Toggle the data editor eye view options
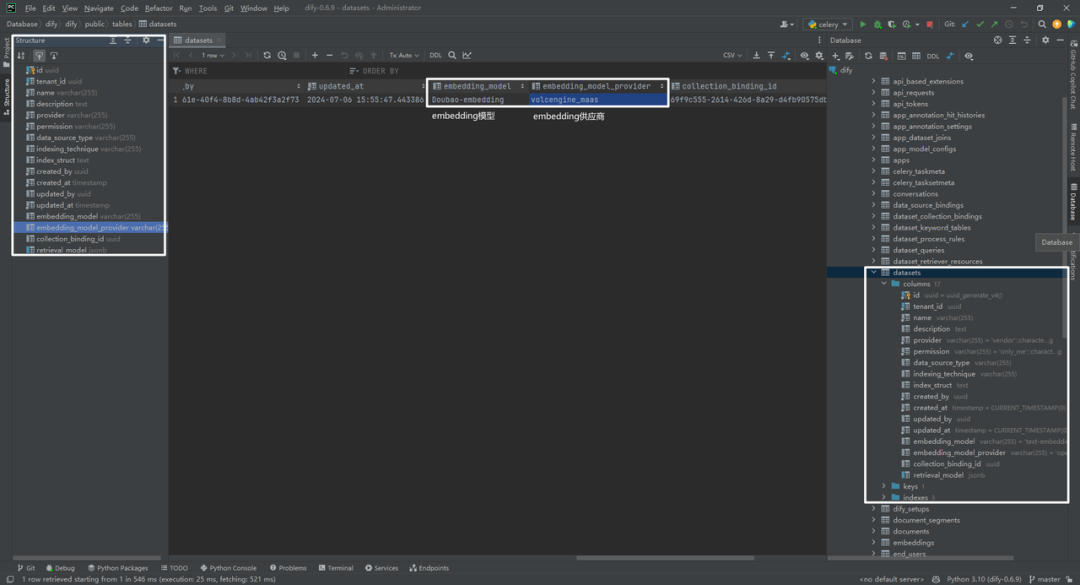Viewport: 1080px width, 585px height. click(804, 55)
